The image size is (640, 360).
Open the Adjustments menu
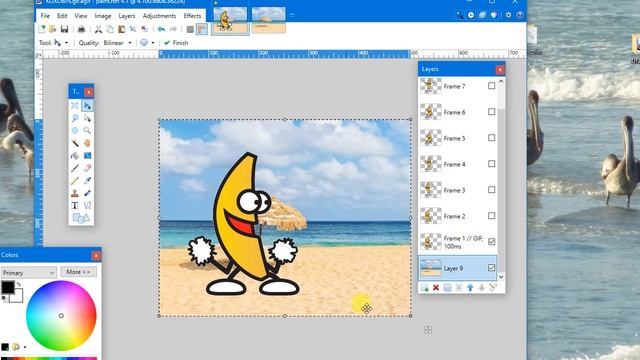click(159, 16)
